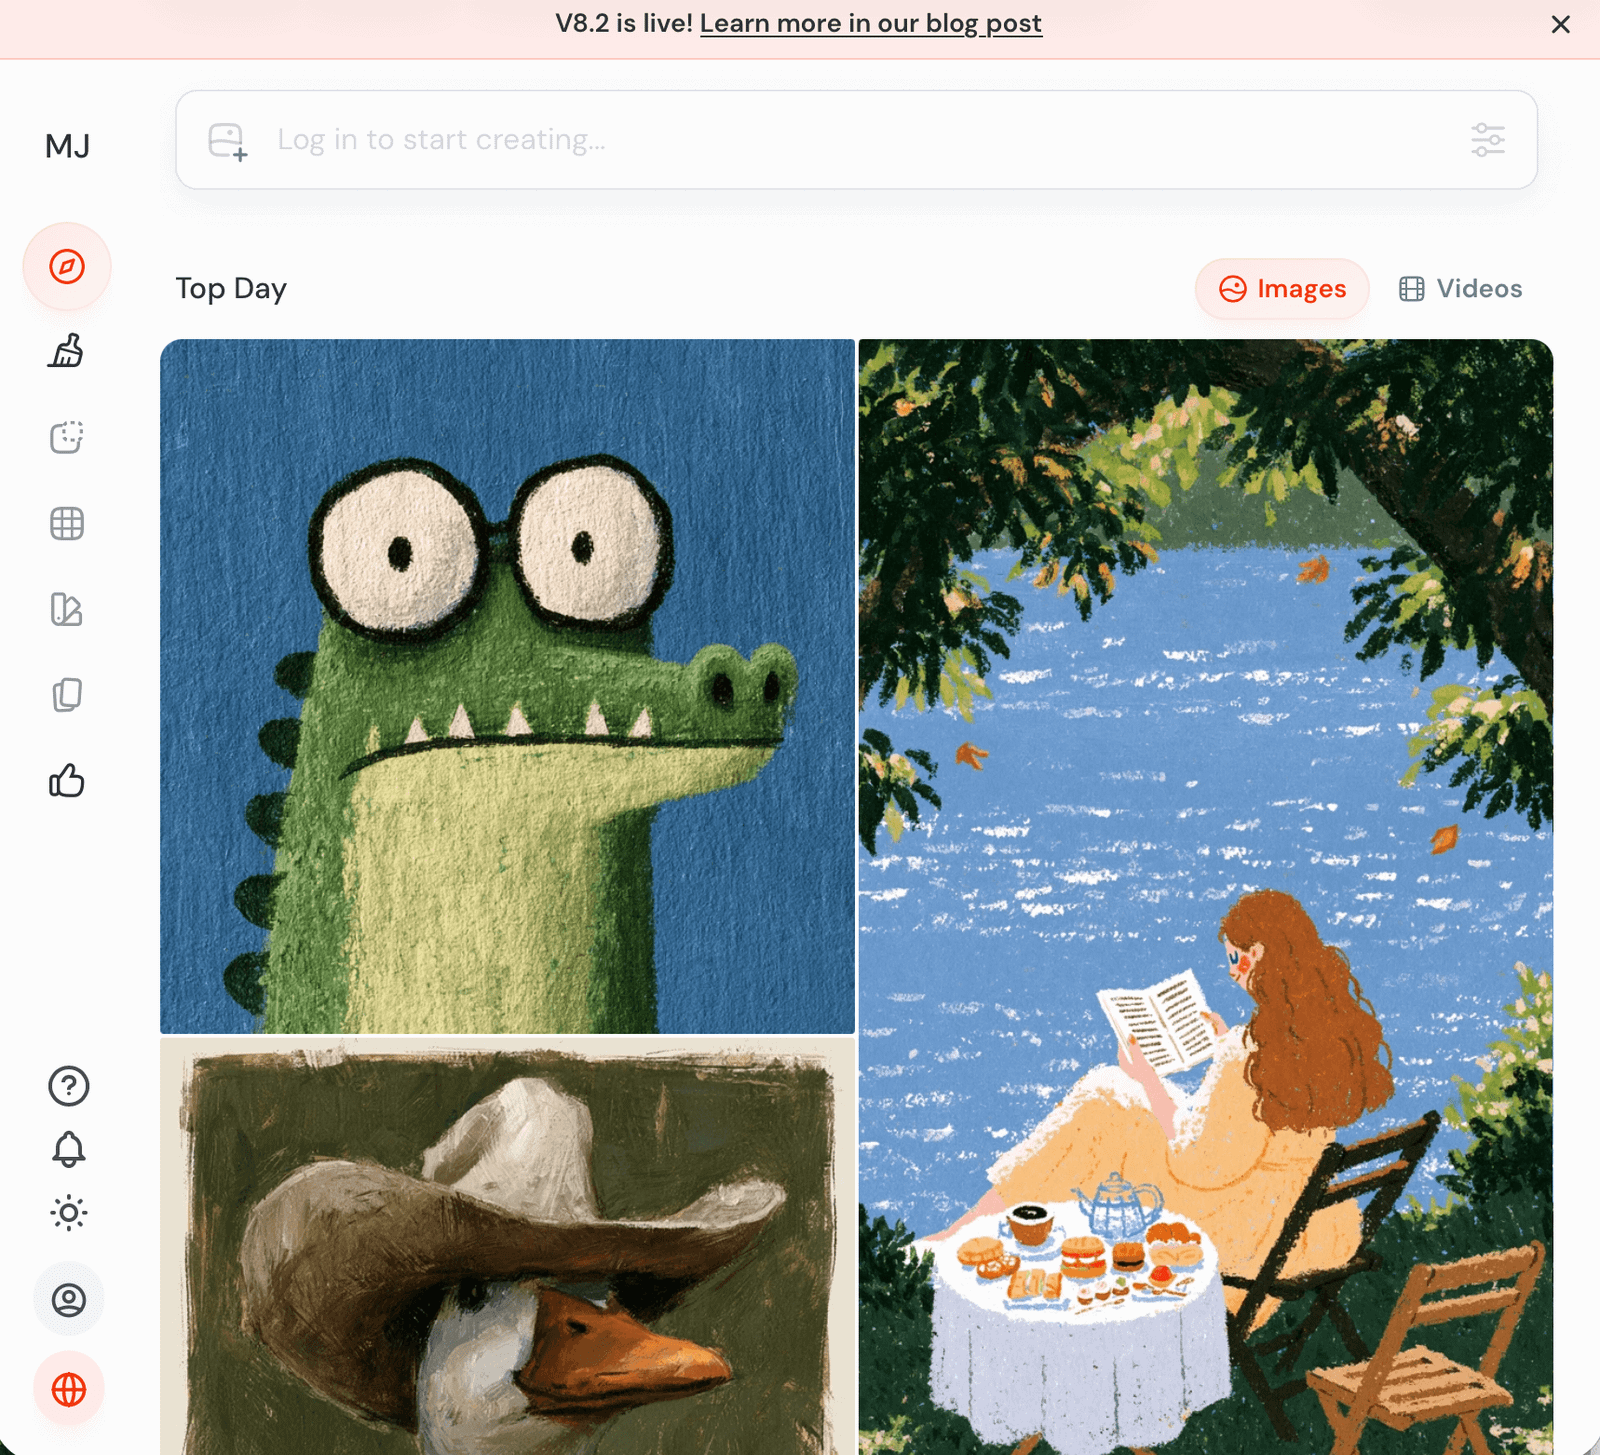The image size is (1600, 1455).
Task: Click the red globe language icon
Action: click(x=69, y=1389)
